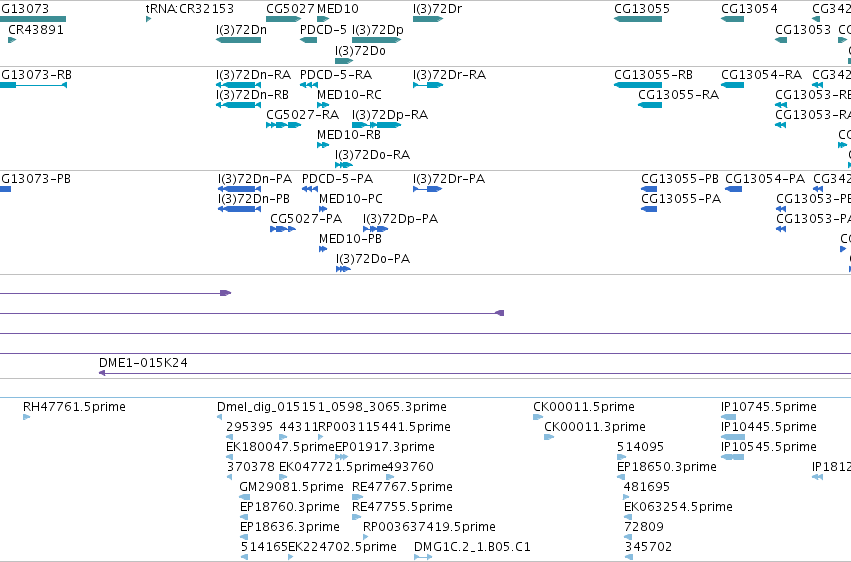Select the l(3)72Do-PA protein label
Screen dimensions: 851x562
point(373,259)
